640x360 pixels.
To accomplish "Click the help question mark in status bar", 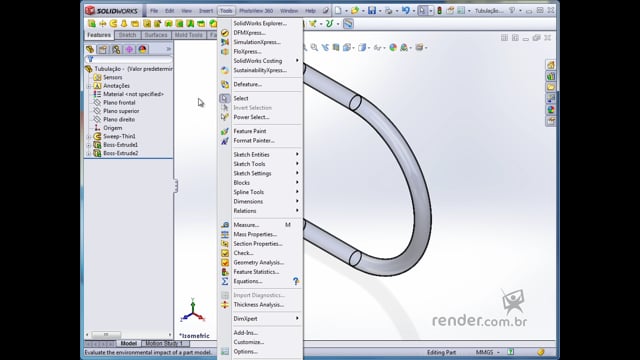I will (510, 352).
